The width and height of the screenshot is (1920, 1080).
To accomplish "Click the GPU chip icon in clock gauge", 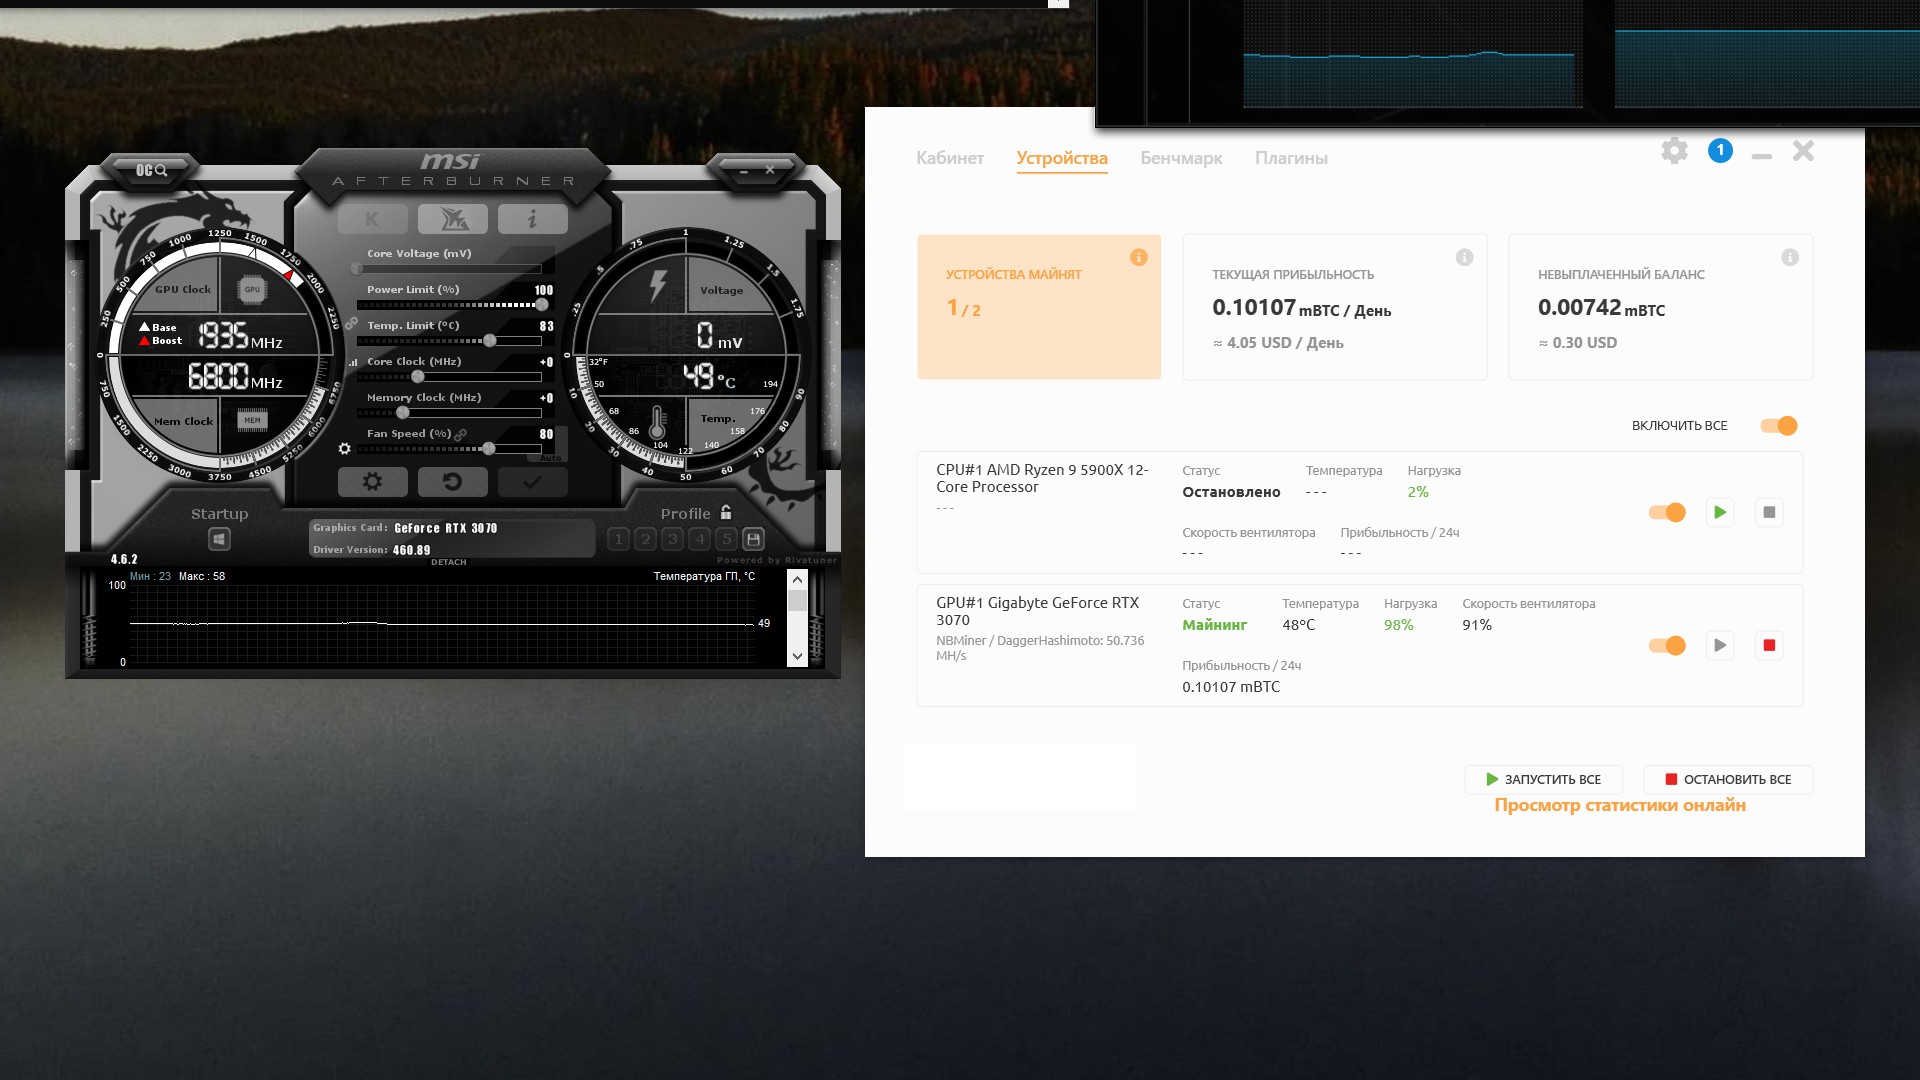I will tap(252, 290).
